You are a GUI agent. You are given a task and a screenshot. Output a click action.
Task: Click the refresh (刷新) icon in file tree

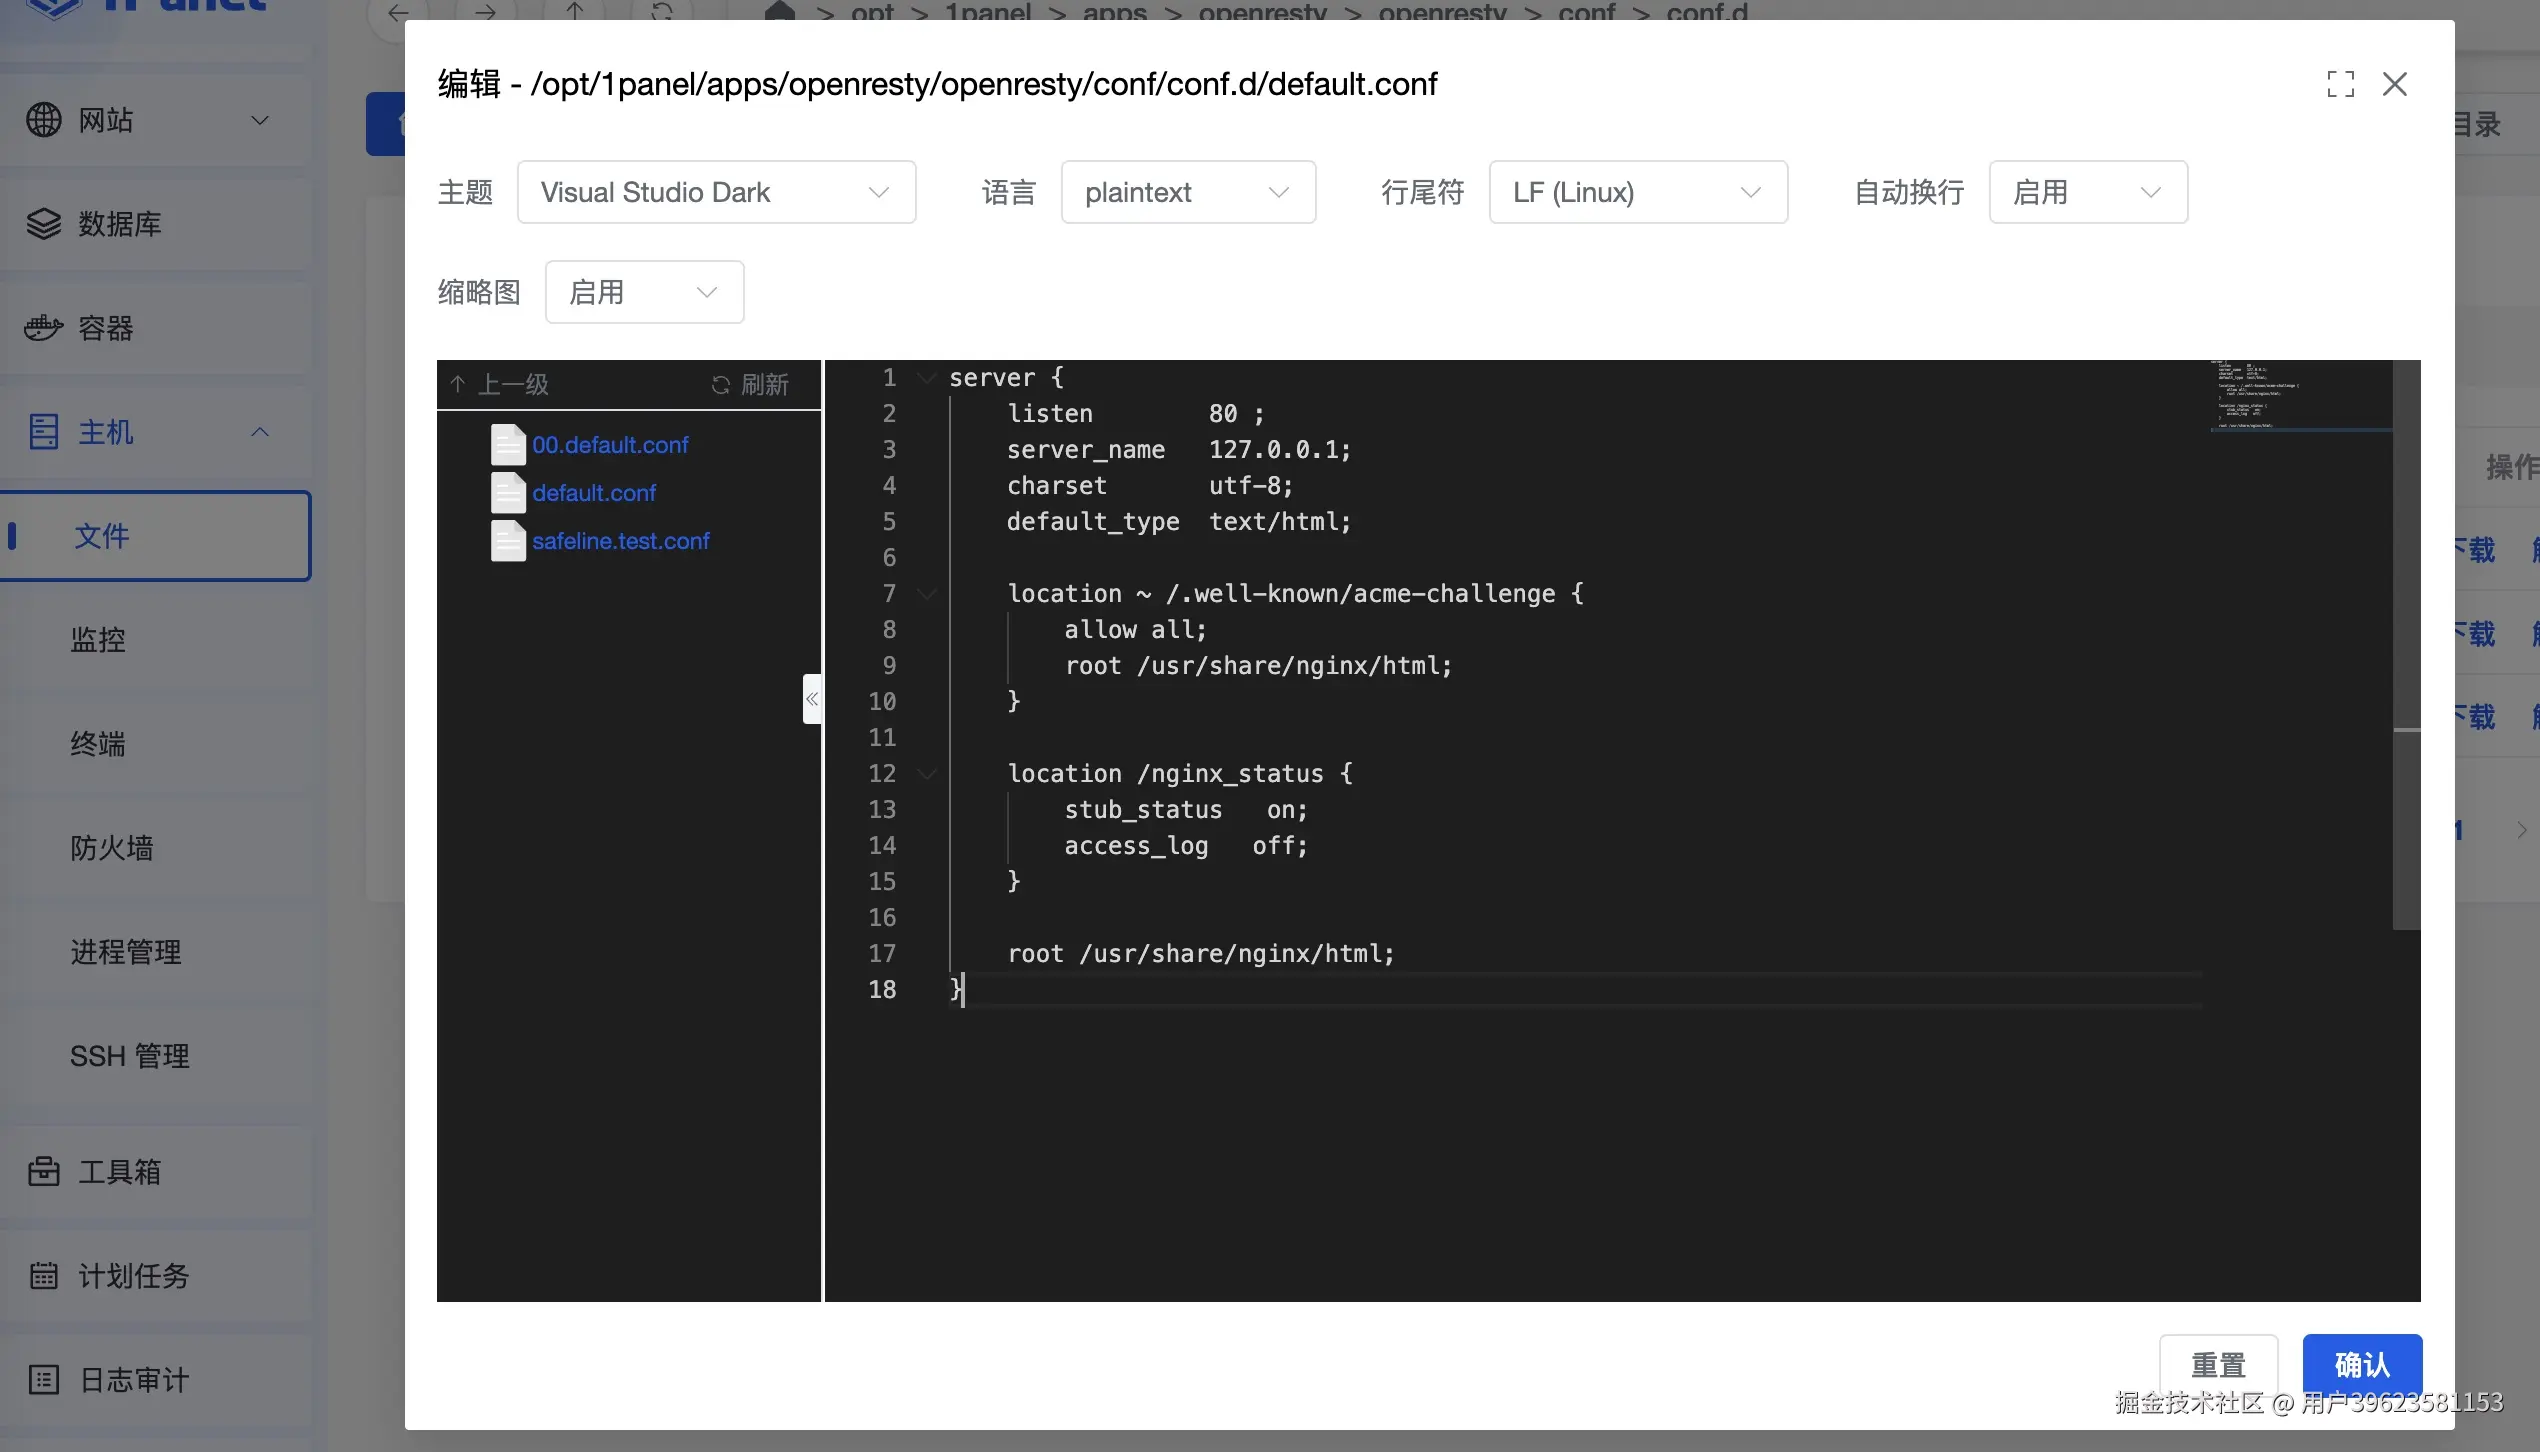pos(721,385)
